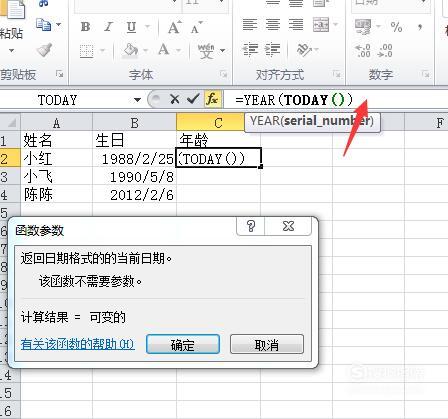Toggle Italic formatting button

pos(108,27)
